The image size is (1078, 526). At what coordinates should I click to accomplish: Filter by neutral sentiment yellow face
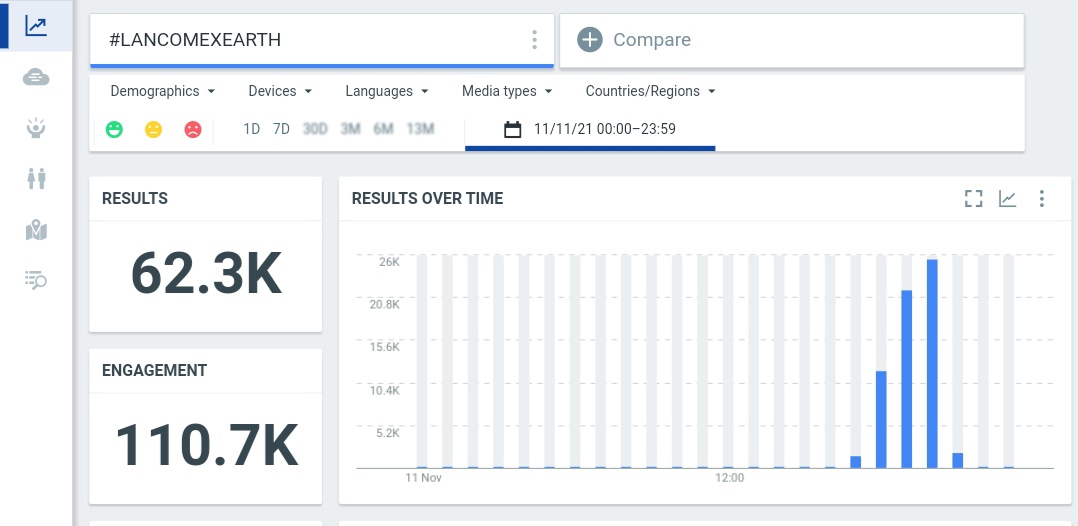[153, 129]
